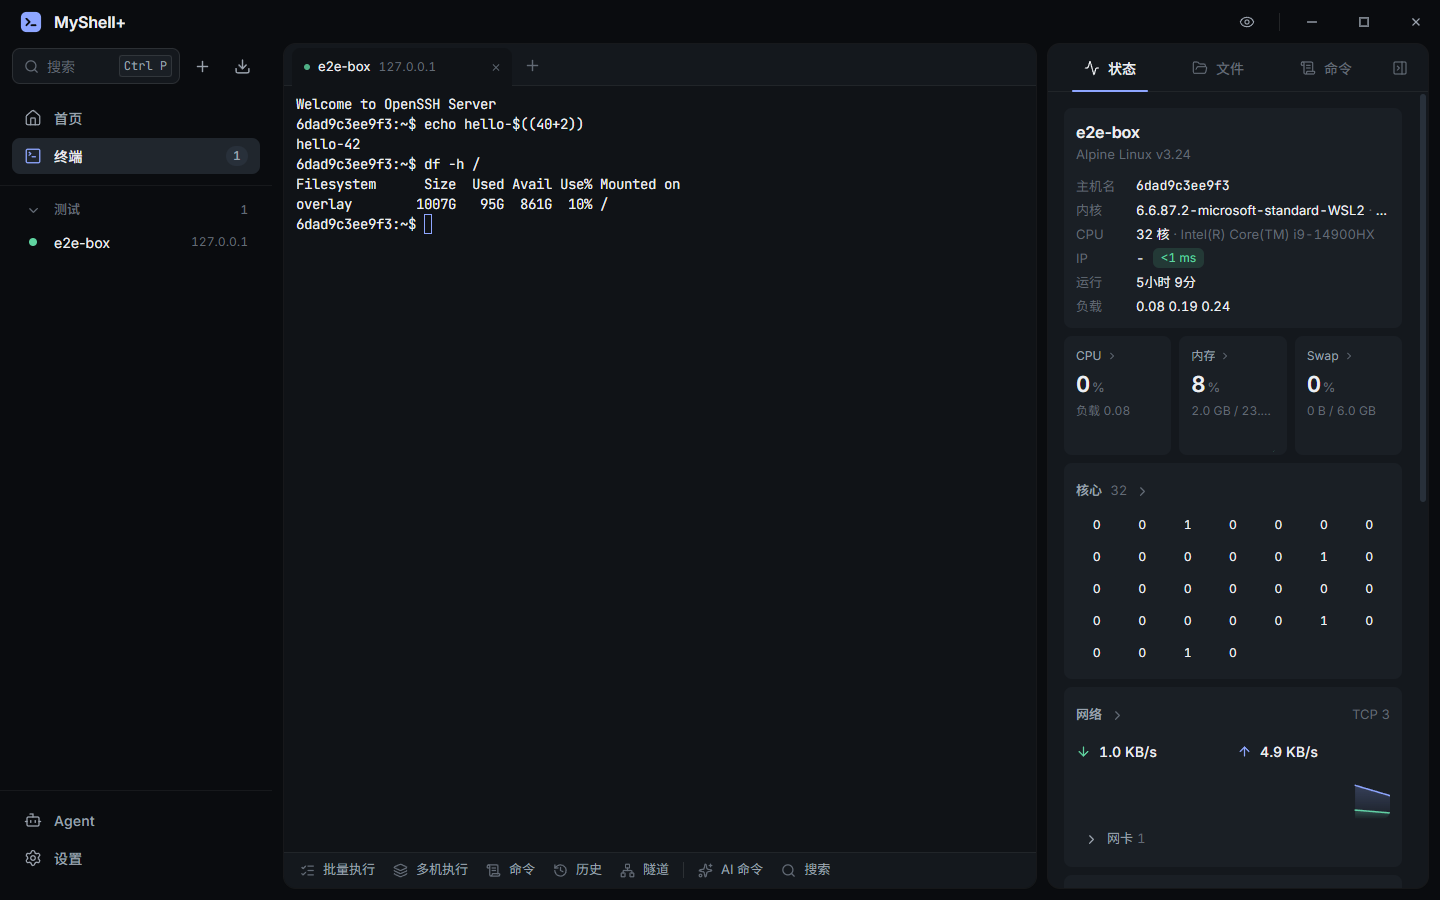Collapse the 测试 group in sidebar

(33, 210)
